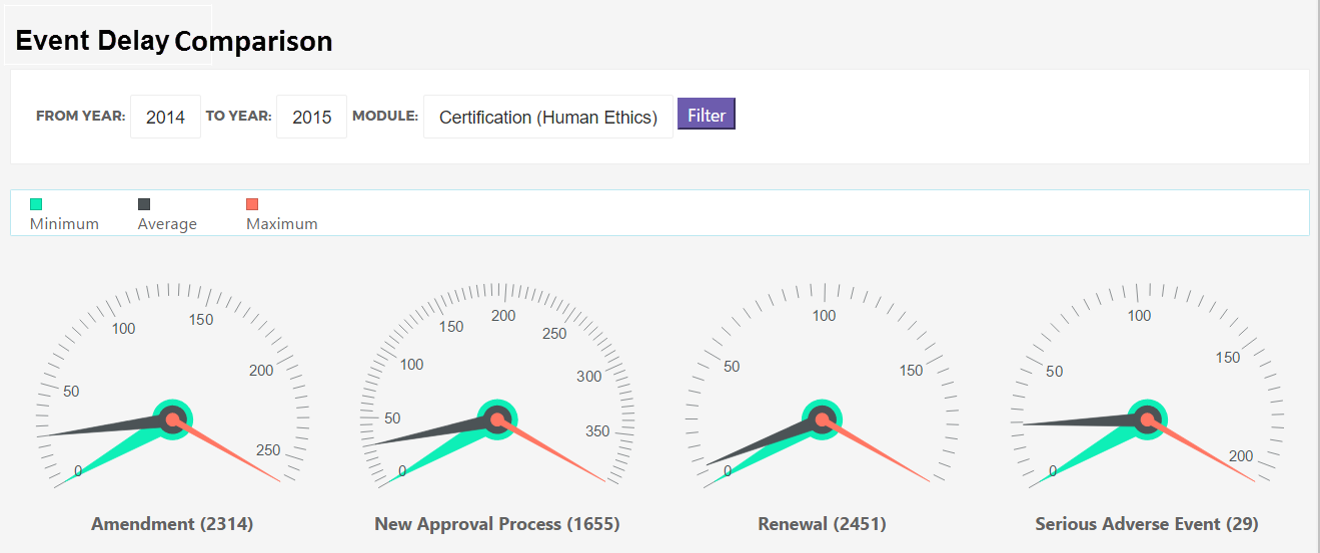The height and width of the screenshot is (553, 1320).
Task: Click the Event Delay Comparison heading
Action: pyautogui.click(x=173, y=41)
